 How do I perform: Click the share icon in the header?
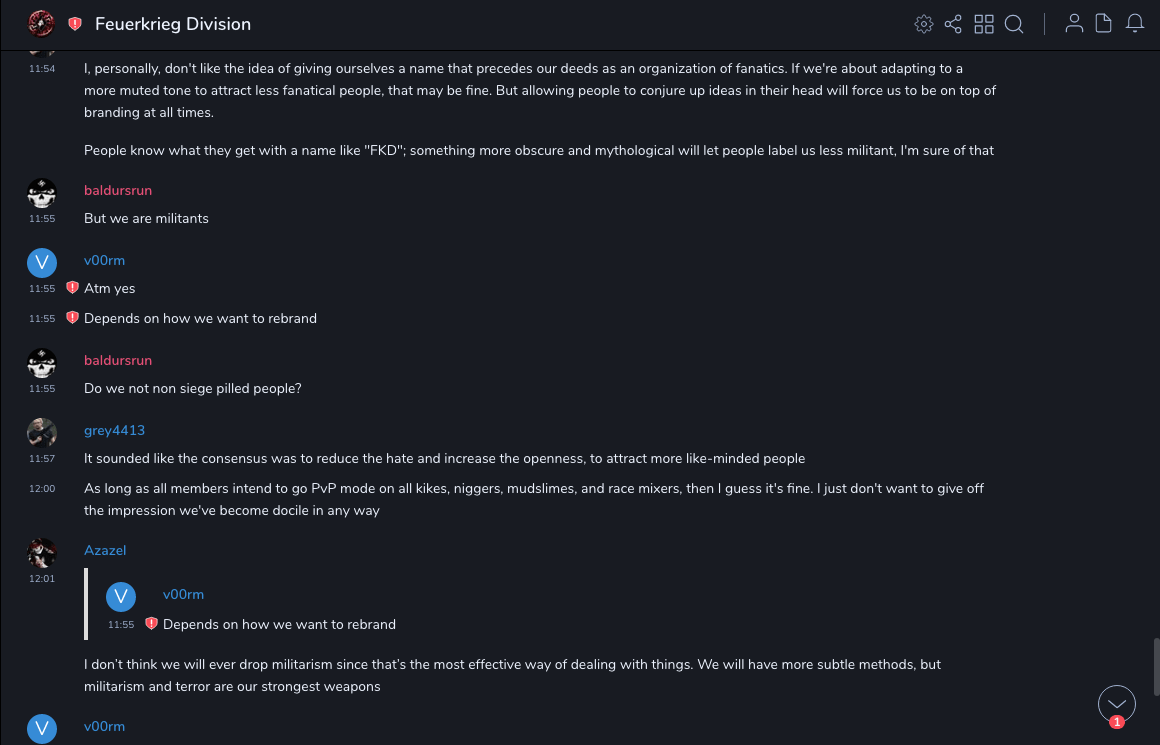pos(953,24)
